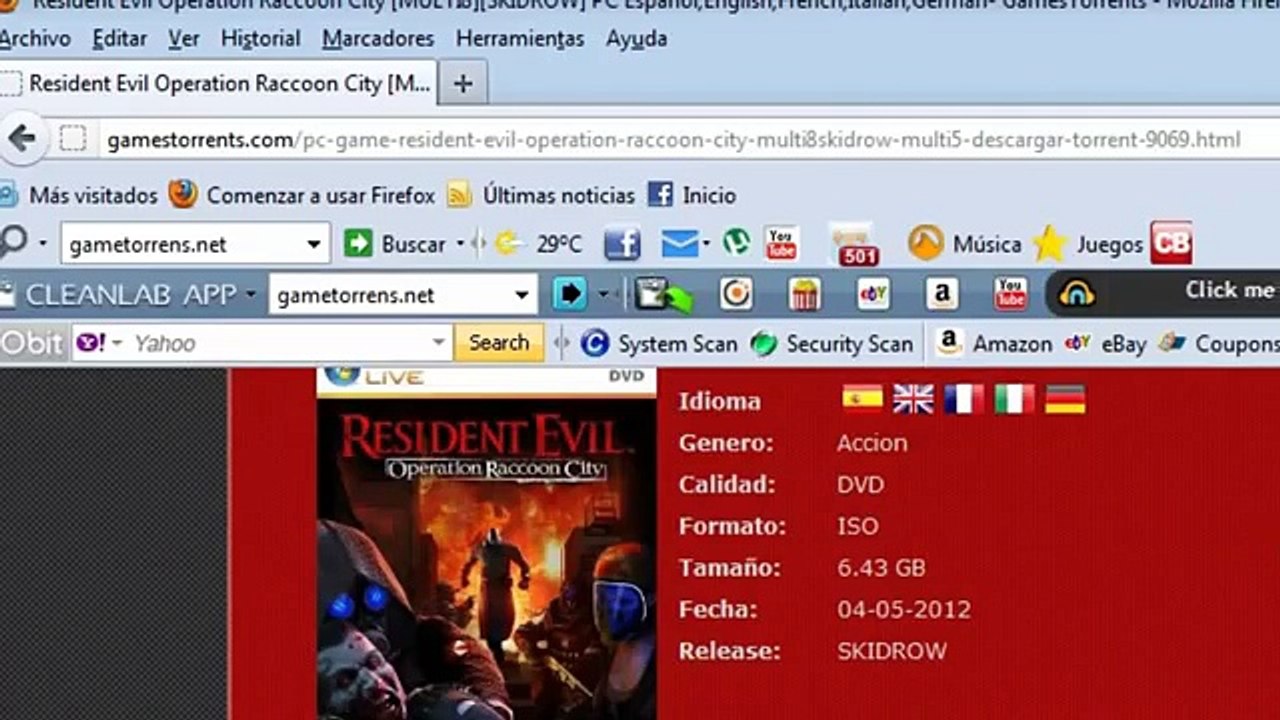
Task: Click the IObit toolbar logo
Action: [x=33, y=343]
